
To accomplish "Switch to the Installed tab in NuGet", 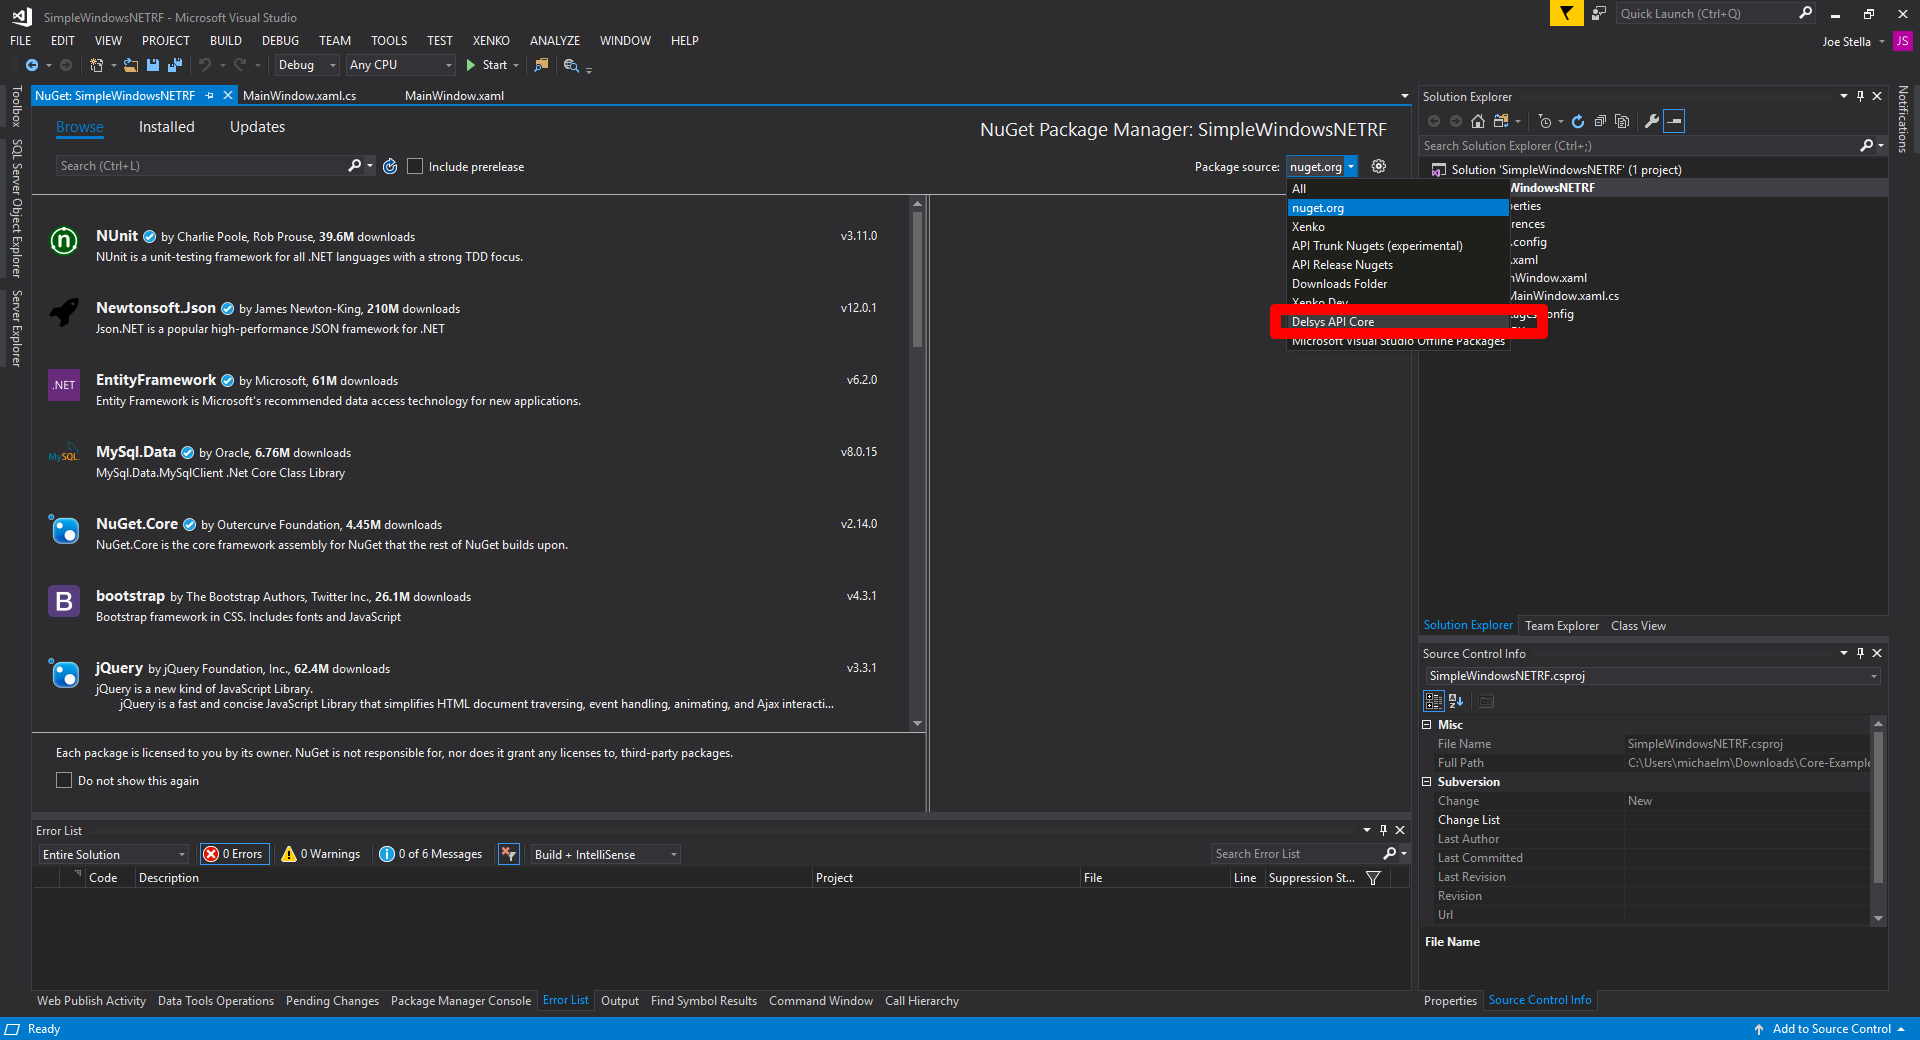I will tap(167, 127).
